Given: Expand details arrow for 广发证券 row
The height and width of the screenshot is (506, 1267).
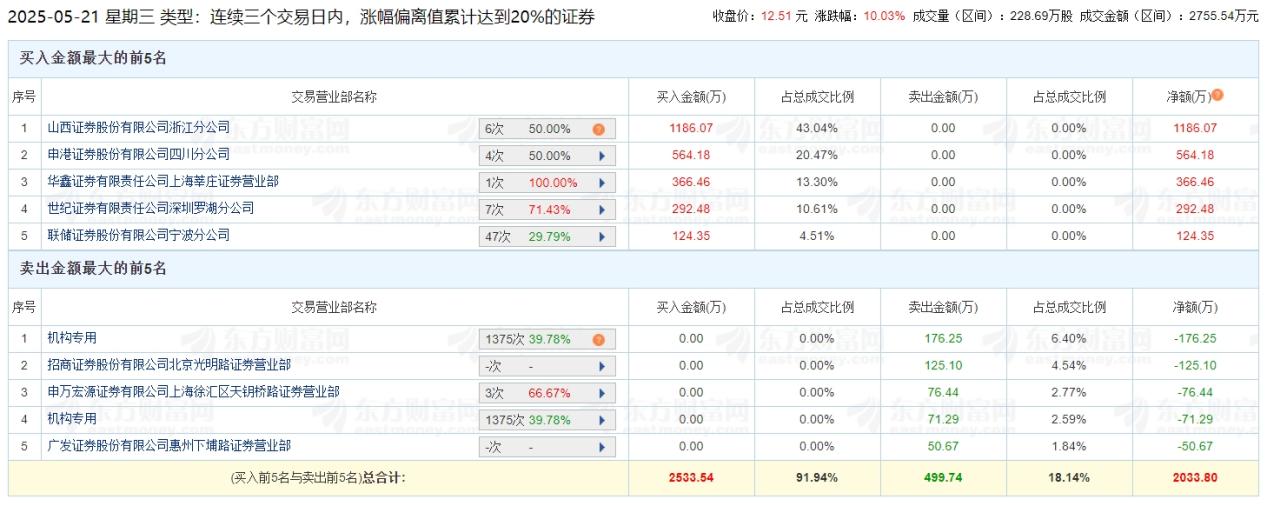Looking at the screenshot, I should 601,447.
